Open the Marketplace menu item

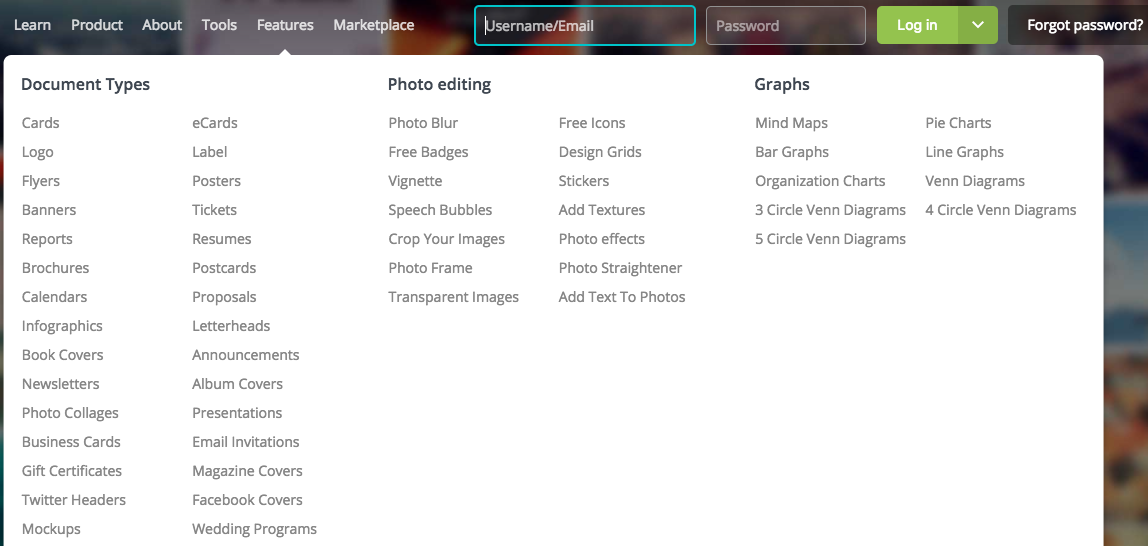coord(373,25)
